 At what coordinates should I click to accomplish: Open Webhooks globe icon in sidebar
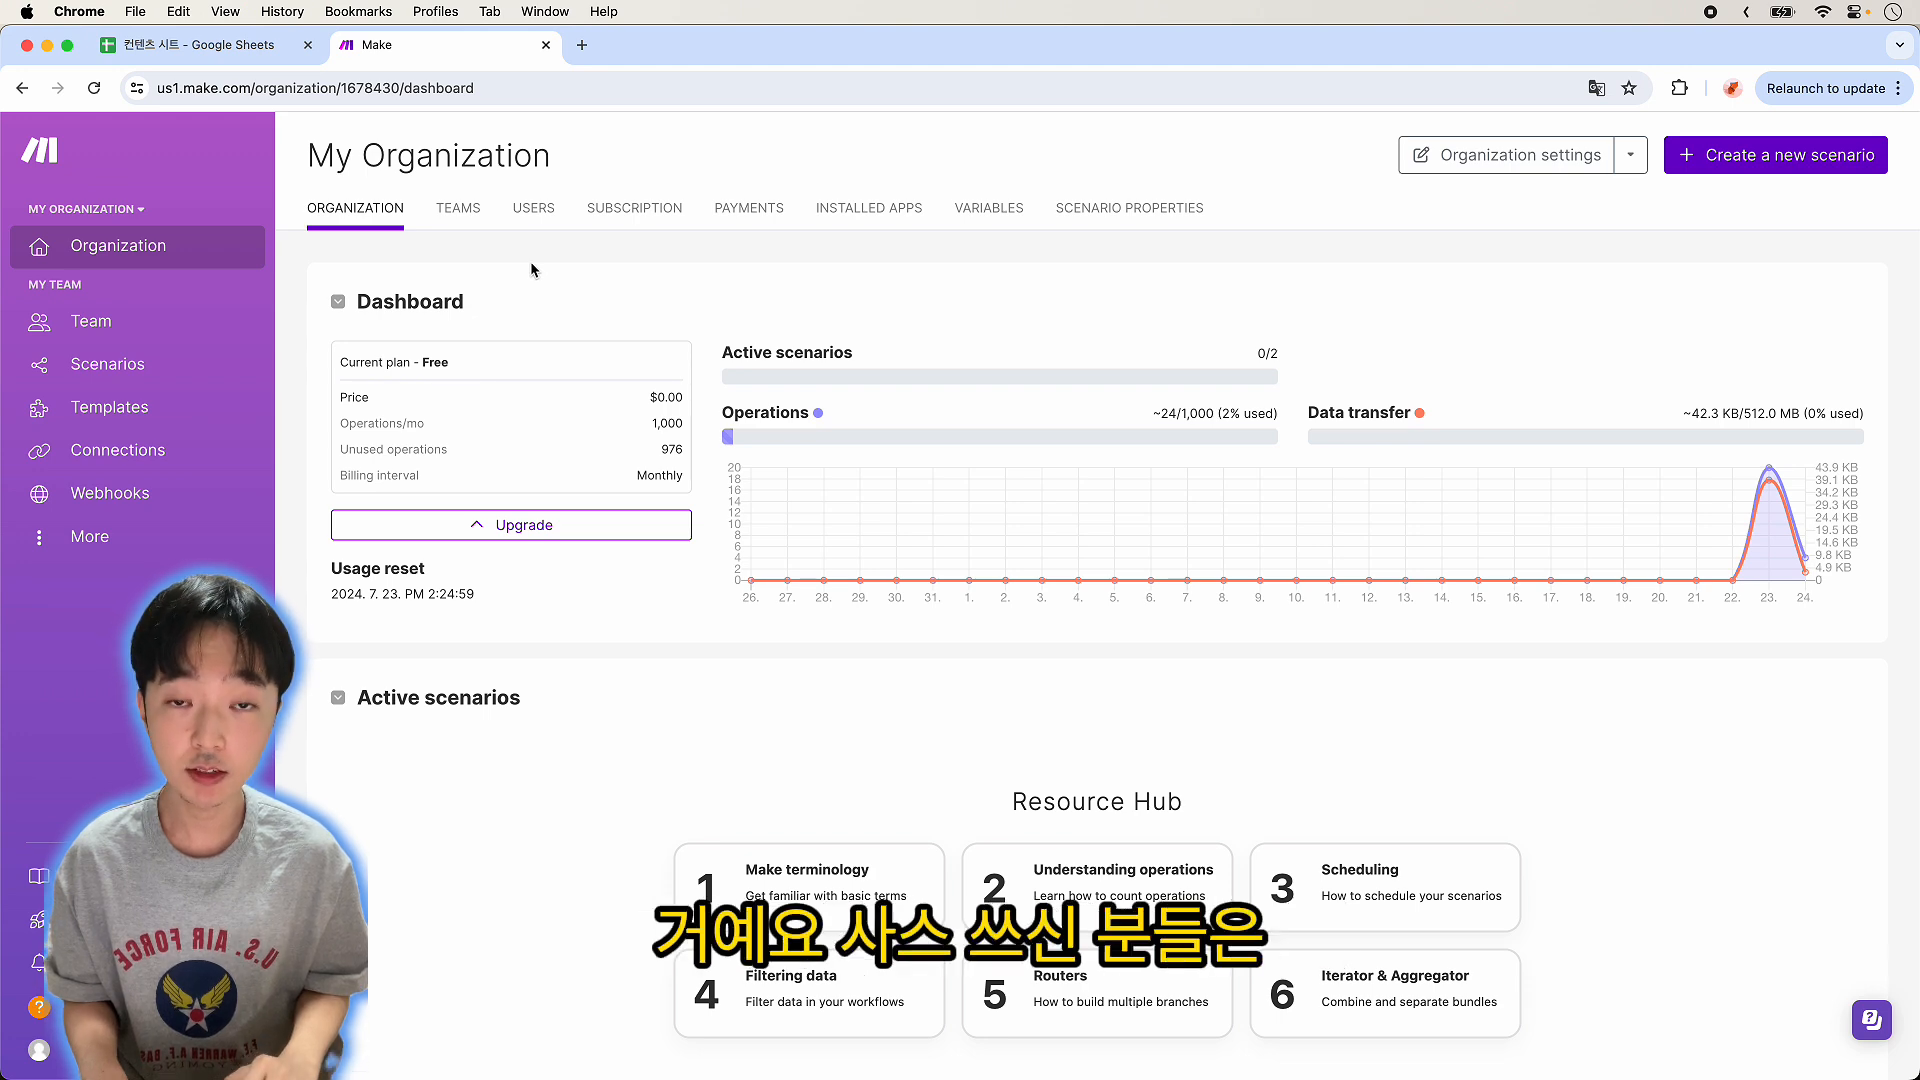click(39, 494)
